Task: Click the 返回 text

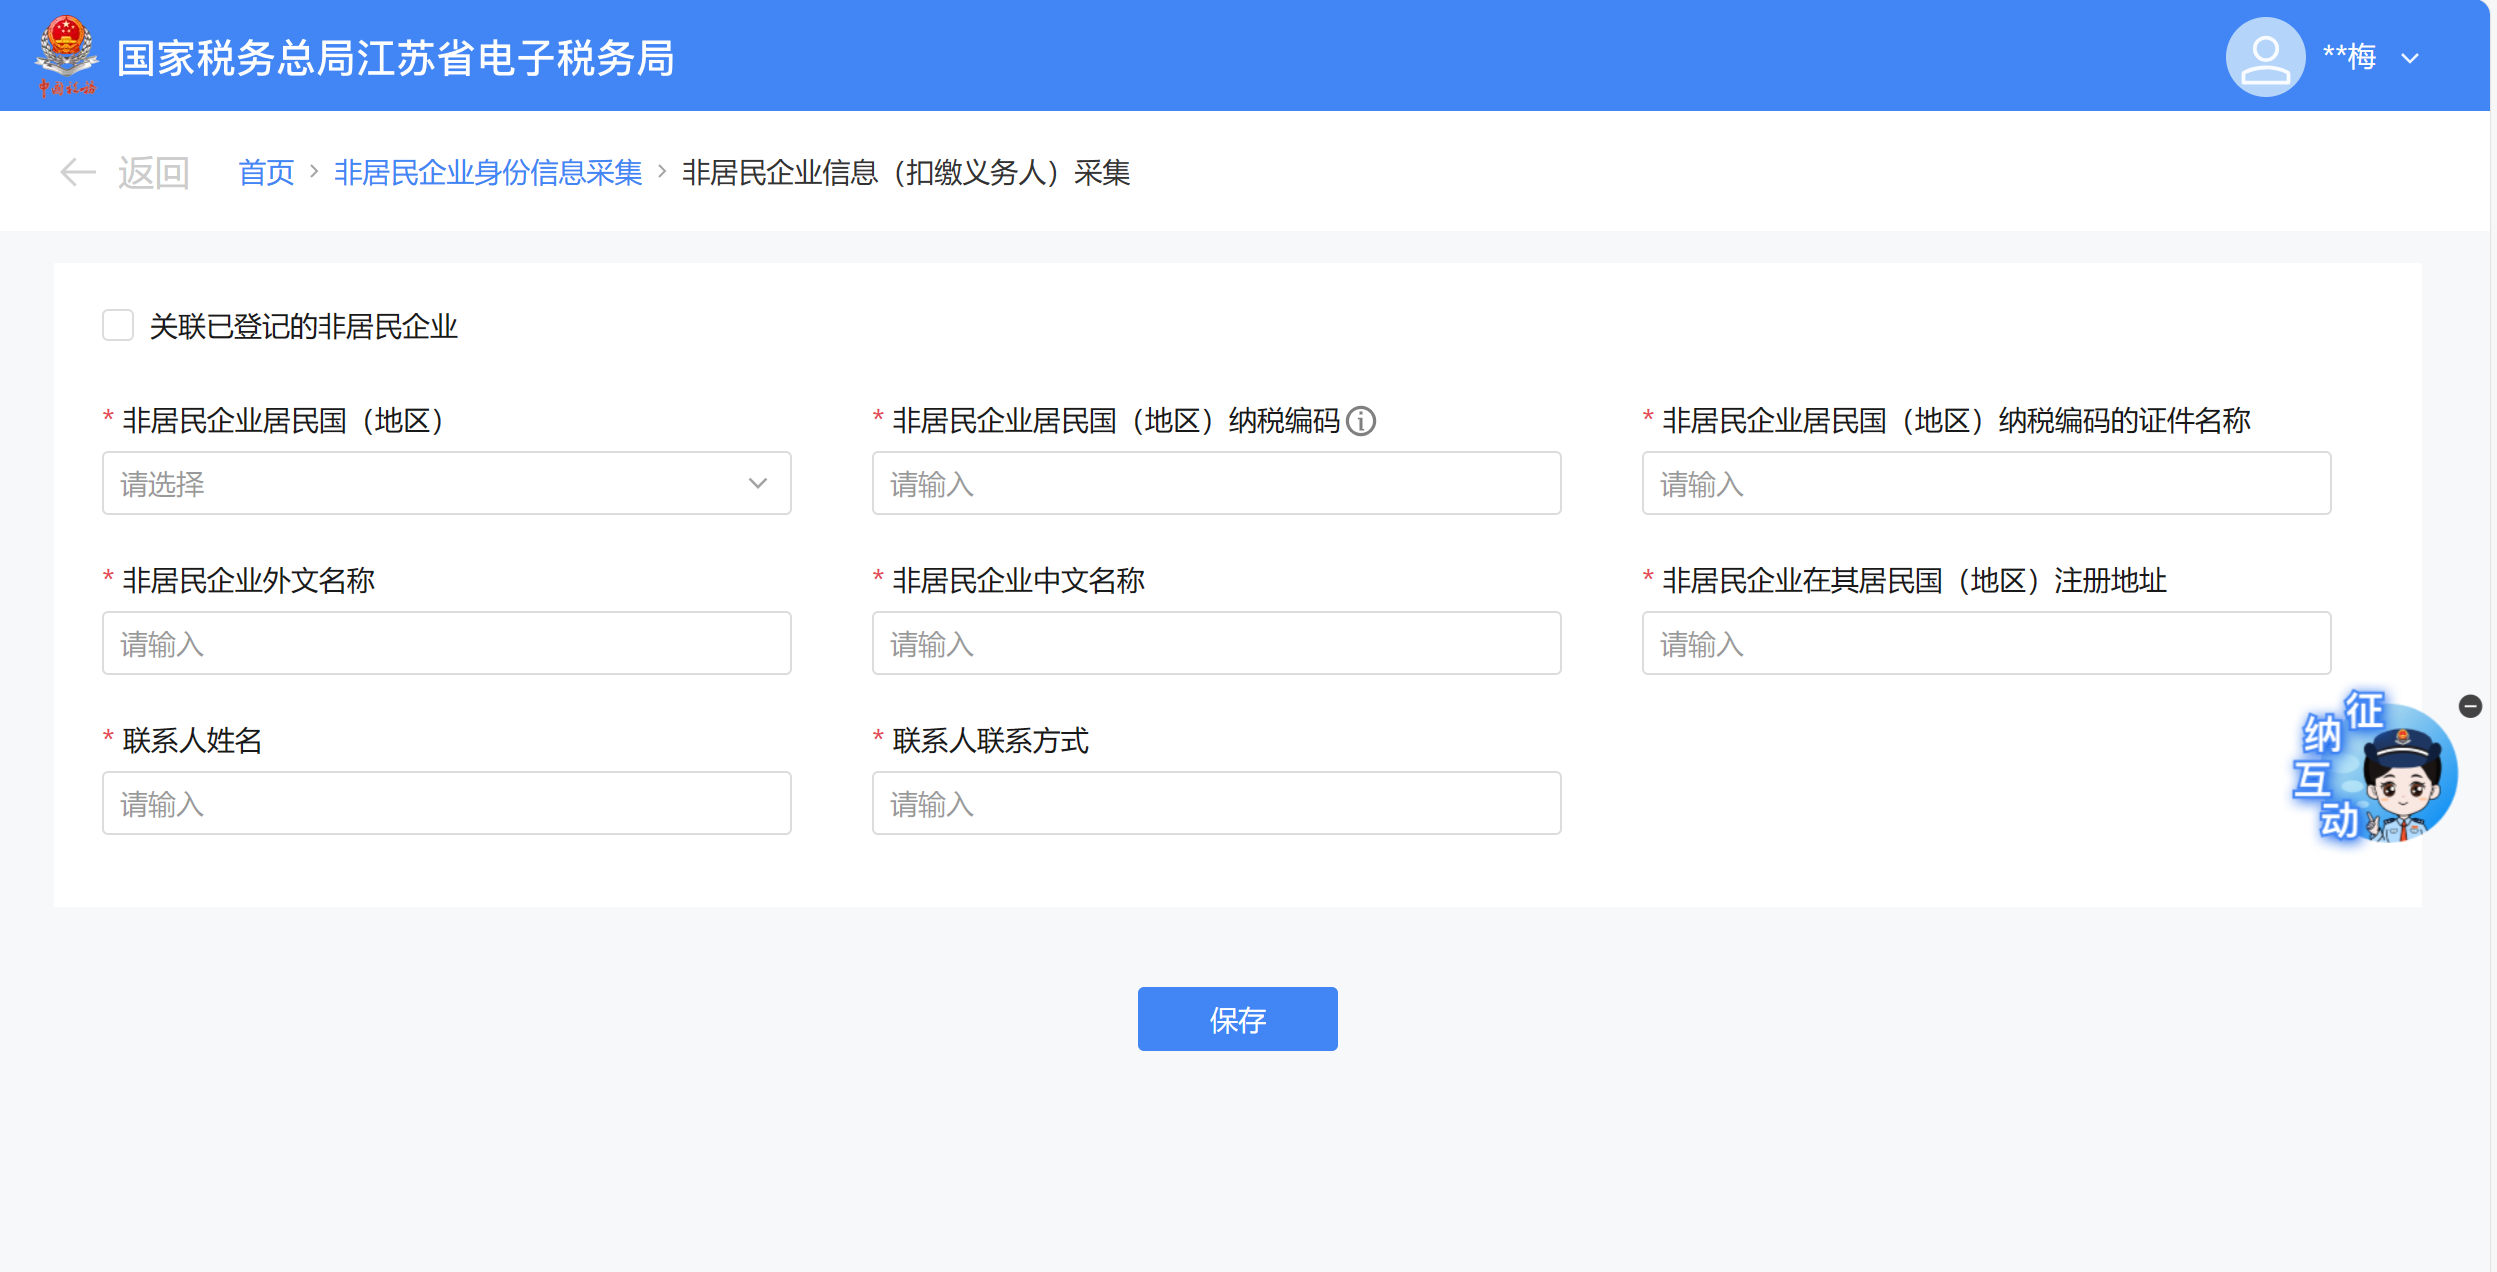Action: tap(153, 173)
